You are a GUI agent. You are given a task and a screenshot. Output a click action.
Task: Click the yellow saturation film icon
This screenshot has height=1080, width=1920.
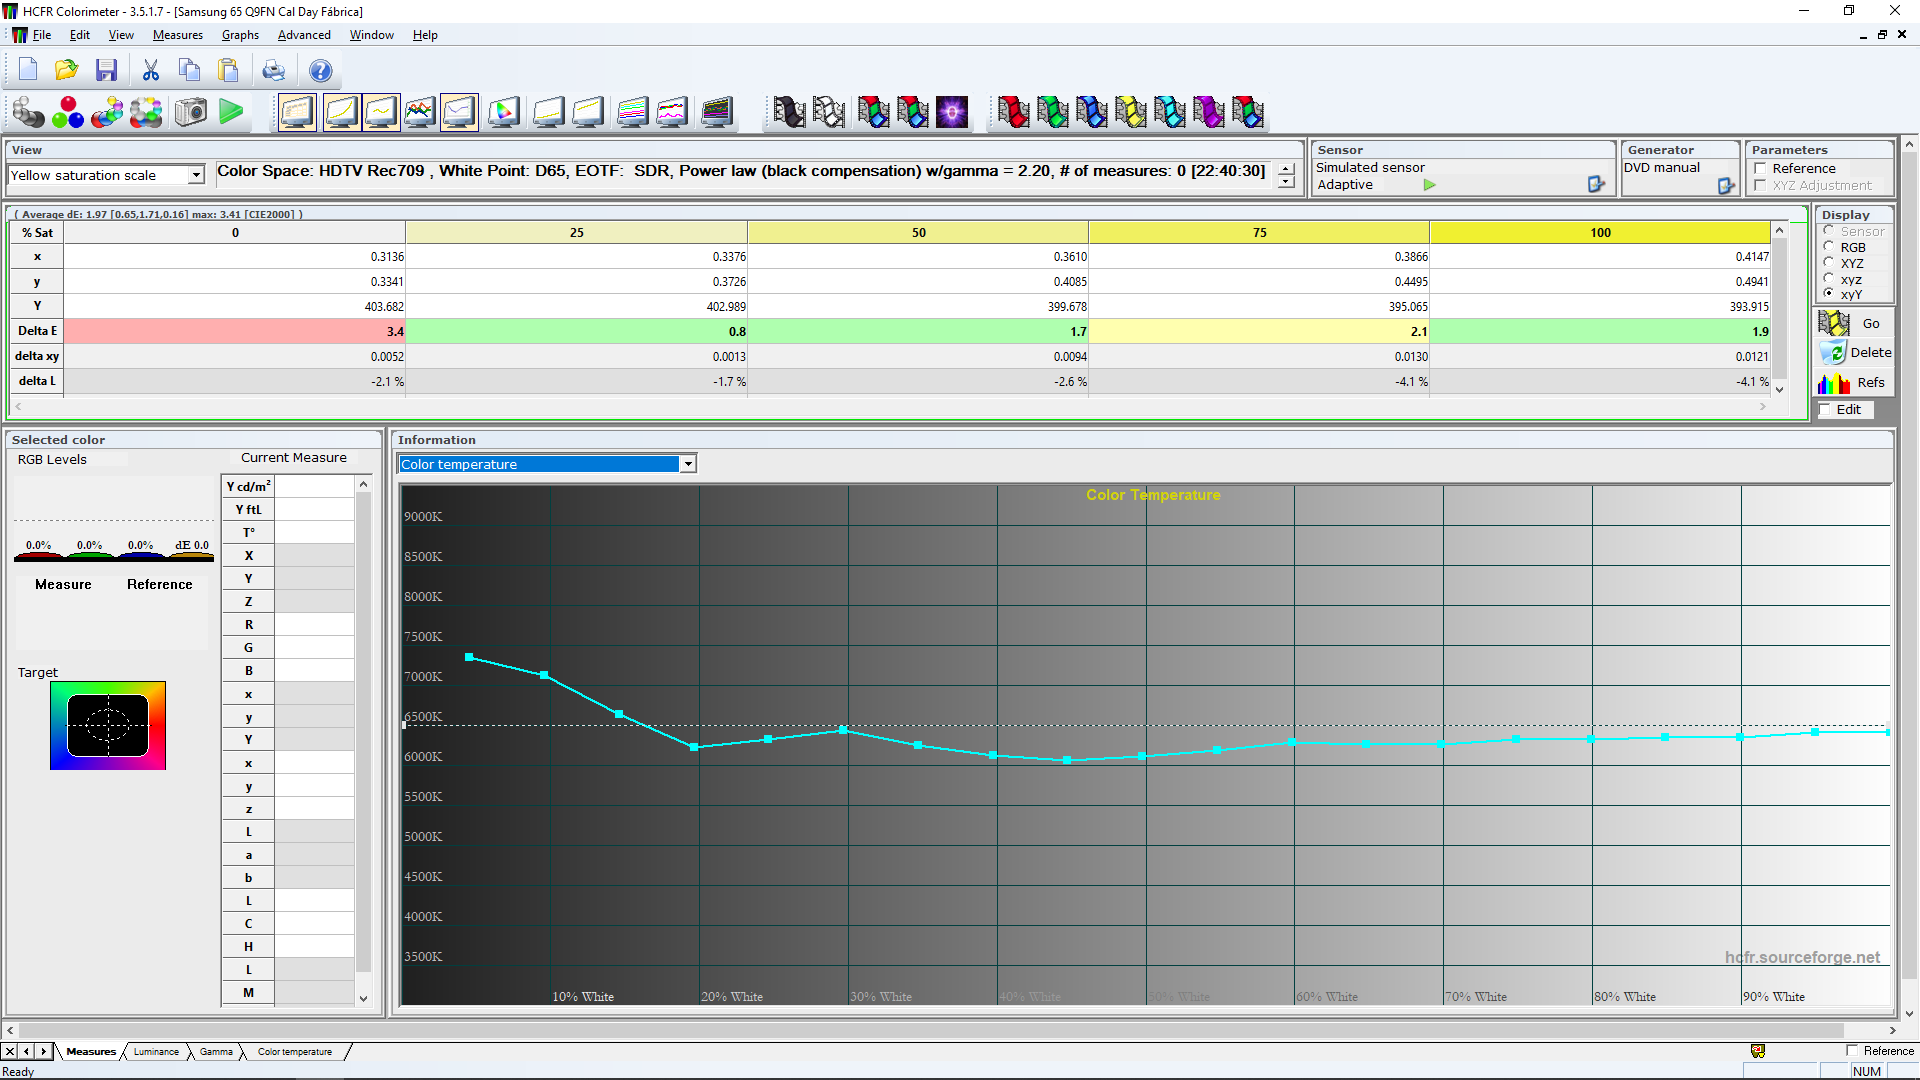point(1130,112)
